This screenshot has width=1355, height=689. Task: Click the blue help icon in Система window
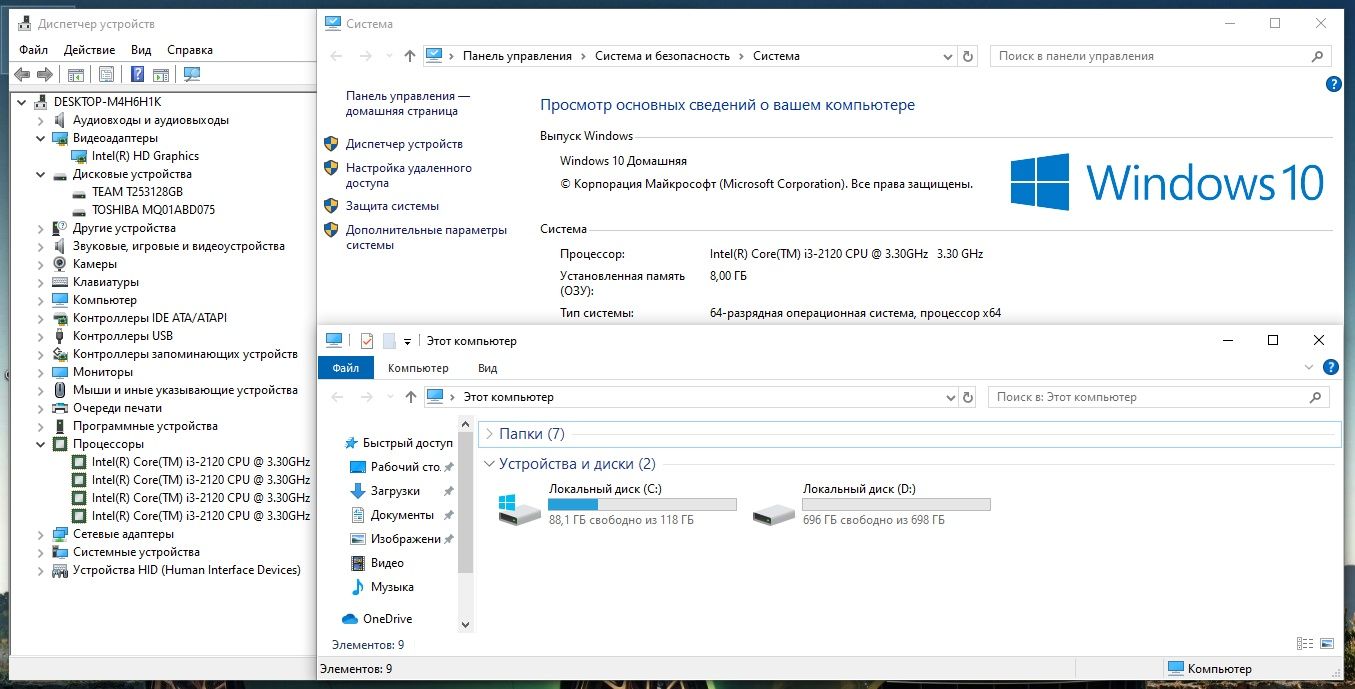[x=1333, y=85]
